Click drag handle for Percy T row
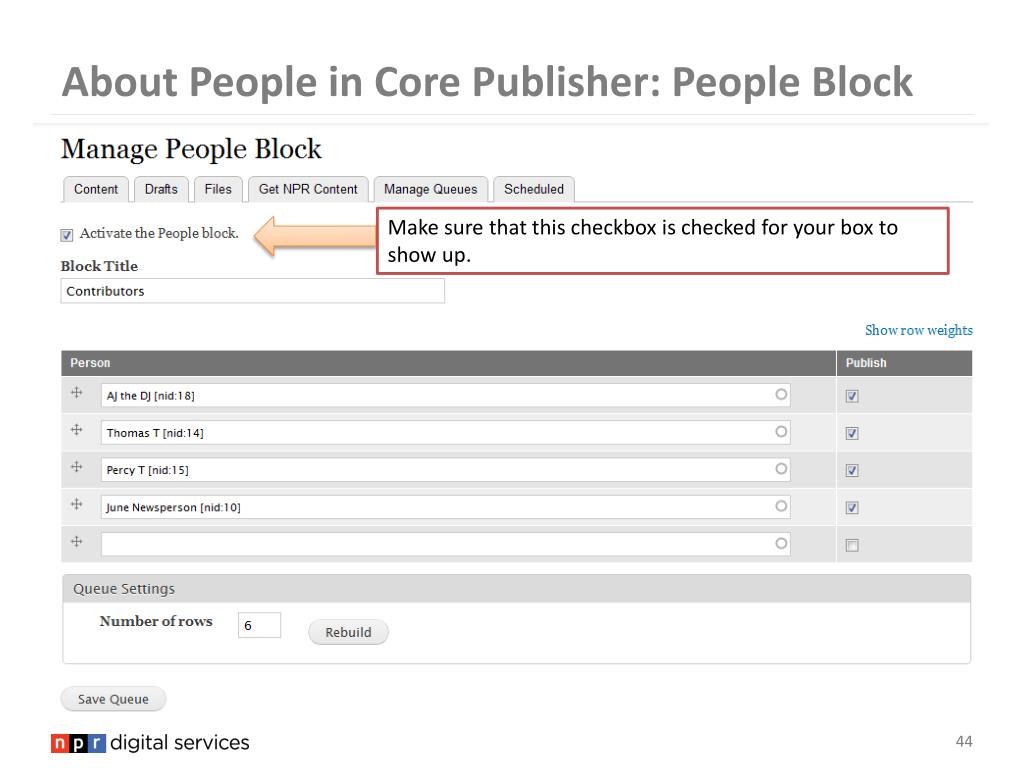Image resolution: width=1024 pixels, height=768 pixels. 76,467
